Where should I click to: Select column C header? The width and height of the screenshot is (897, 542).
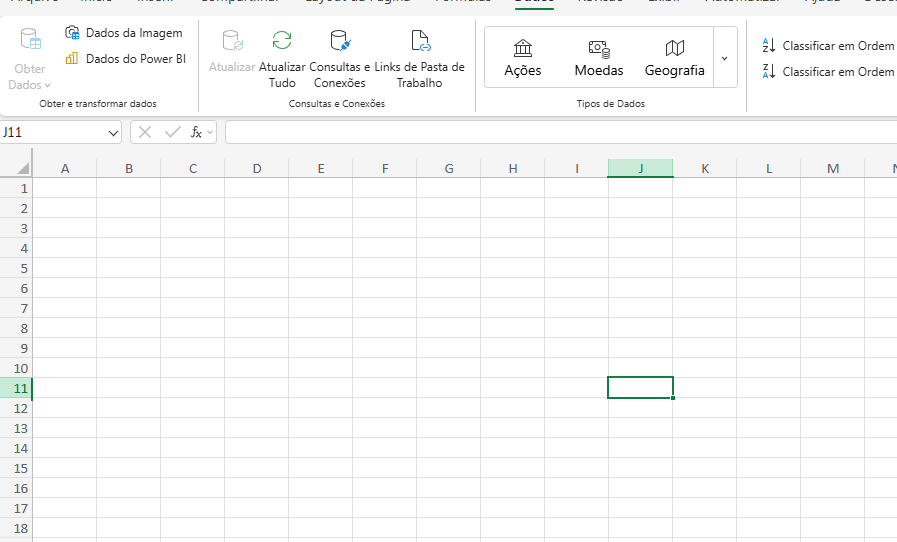pos(193,168)
